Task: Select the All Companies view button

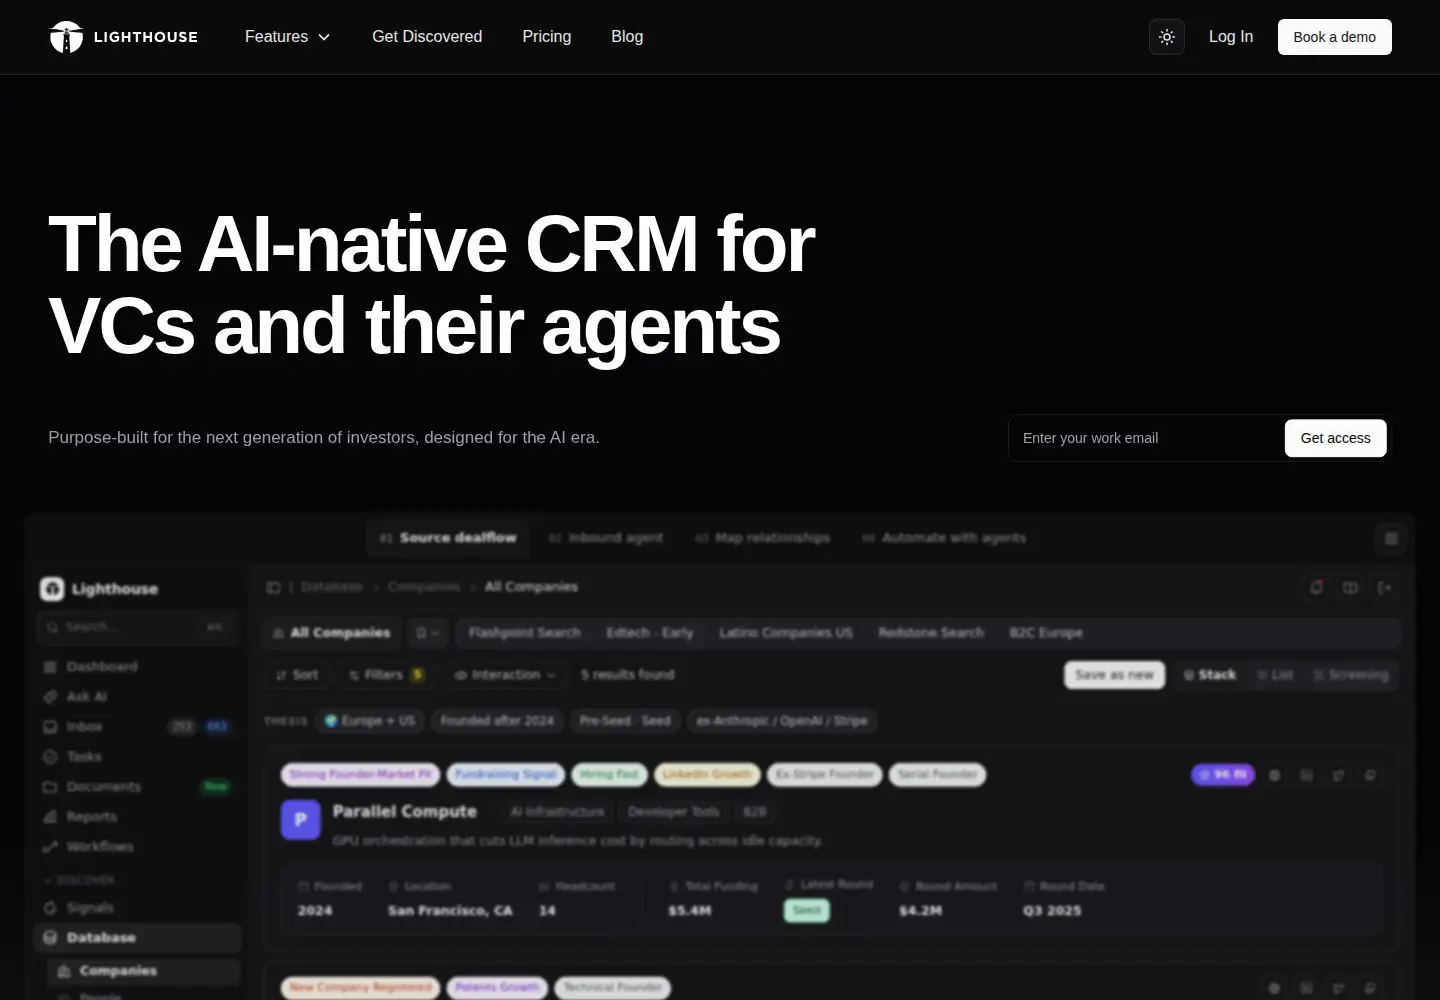Action: (x=332, y=633)
